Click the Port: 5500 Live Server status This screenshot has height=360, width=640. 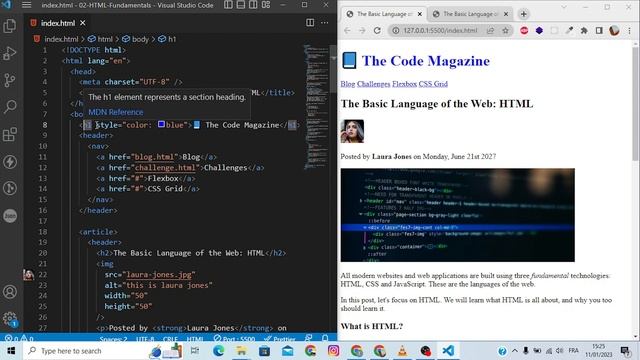[234, 339]
